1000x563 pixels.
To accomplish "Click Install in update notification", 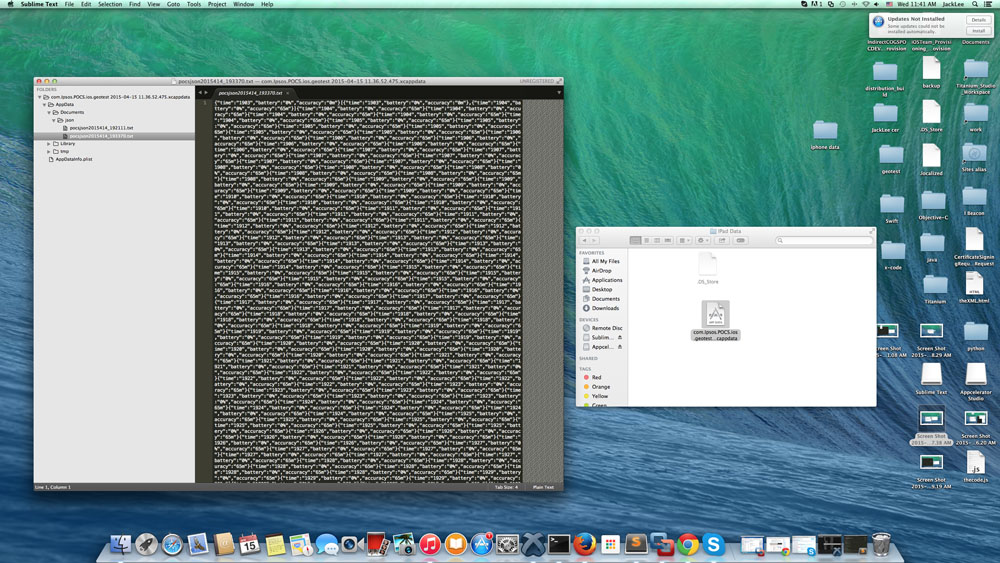I will pyautogui.click(x=978, y=31).
